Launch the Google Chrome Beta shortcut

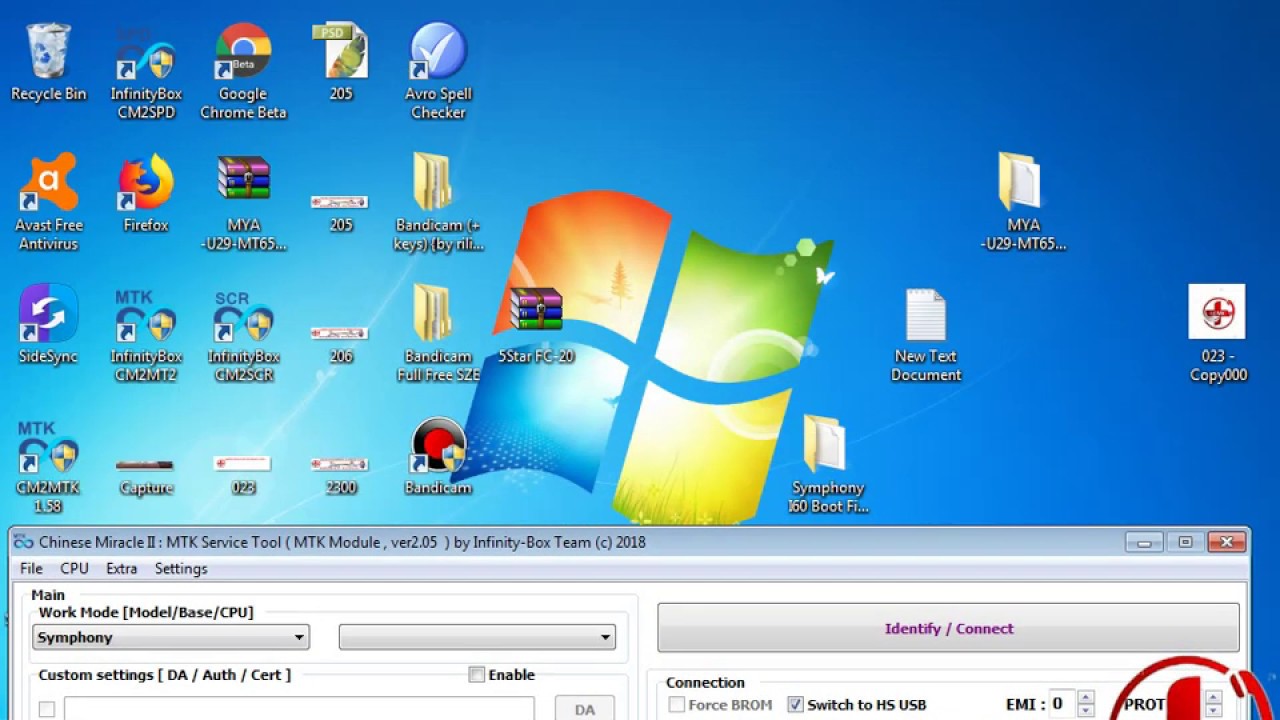[x=243, y=72]
